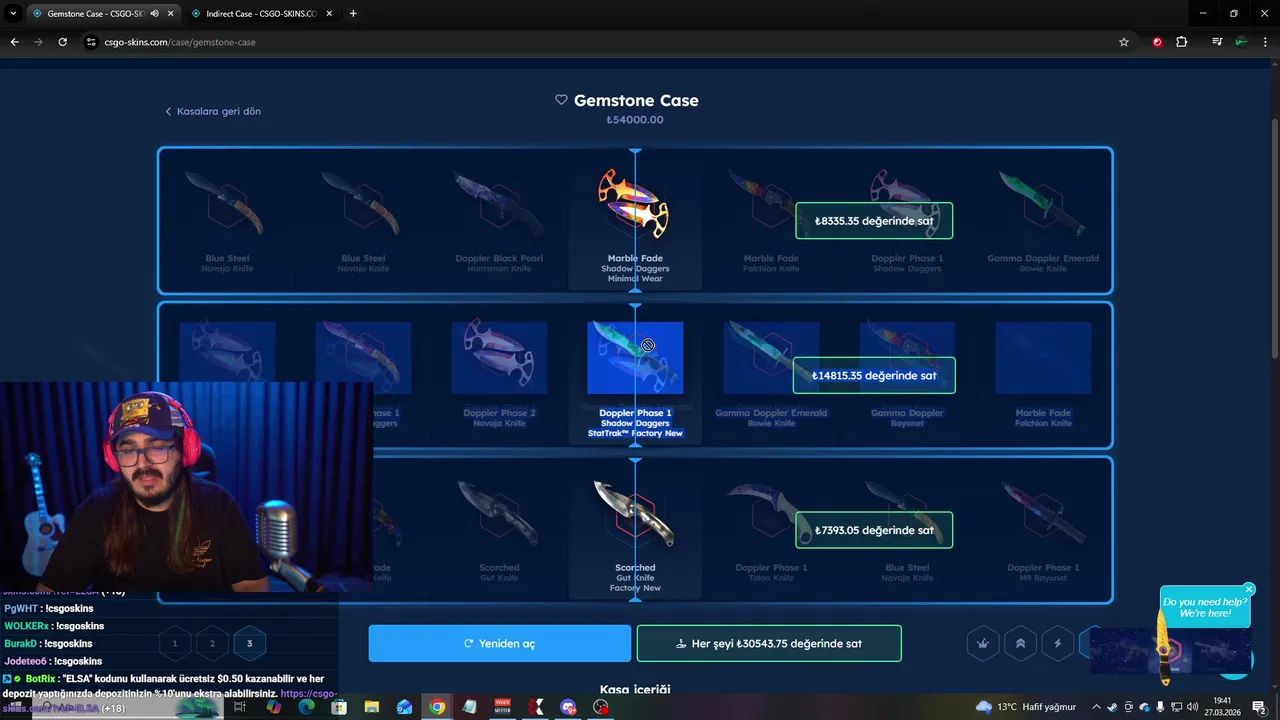This screenshot has height=720, width=1280.
Task: Open Voicemeeter from the taskbar
Action: (502, 707)
